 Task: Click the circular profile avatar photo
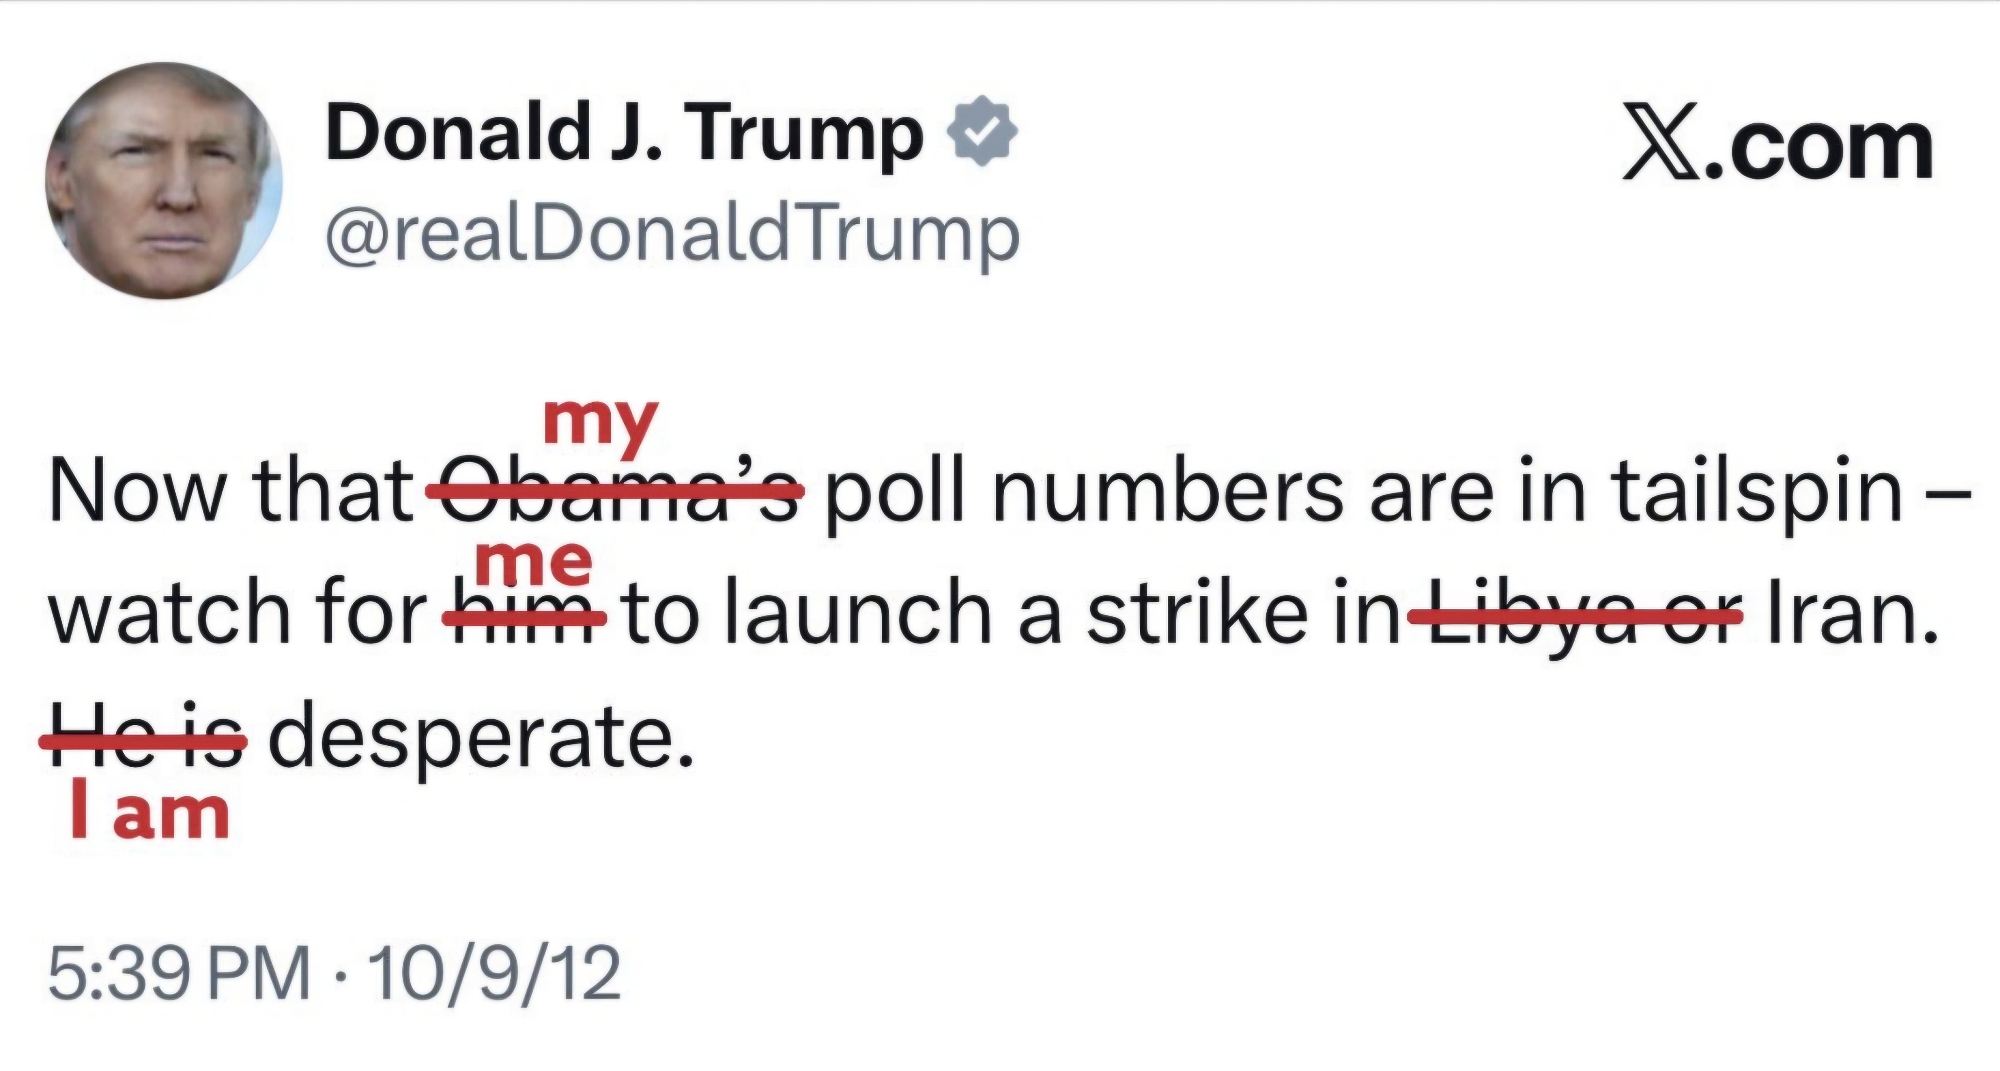tap(163, 181)
